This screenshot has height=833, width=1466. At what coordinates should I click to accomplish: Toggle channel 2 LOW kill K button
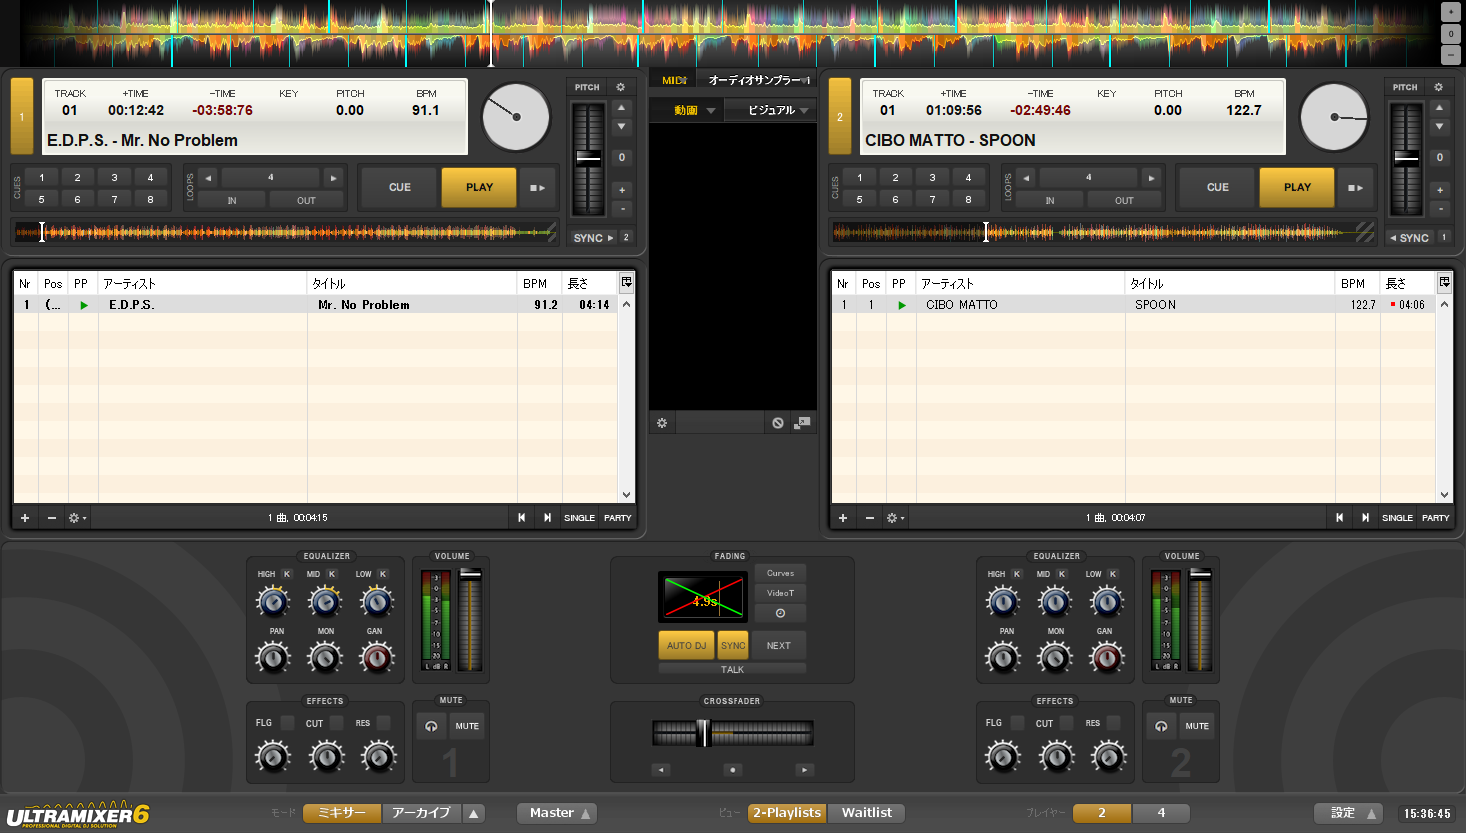click(x=1112, y=574)
